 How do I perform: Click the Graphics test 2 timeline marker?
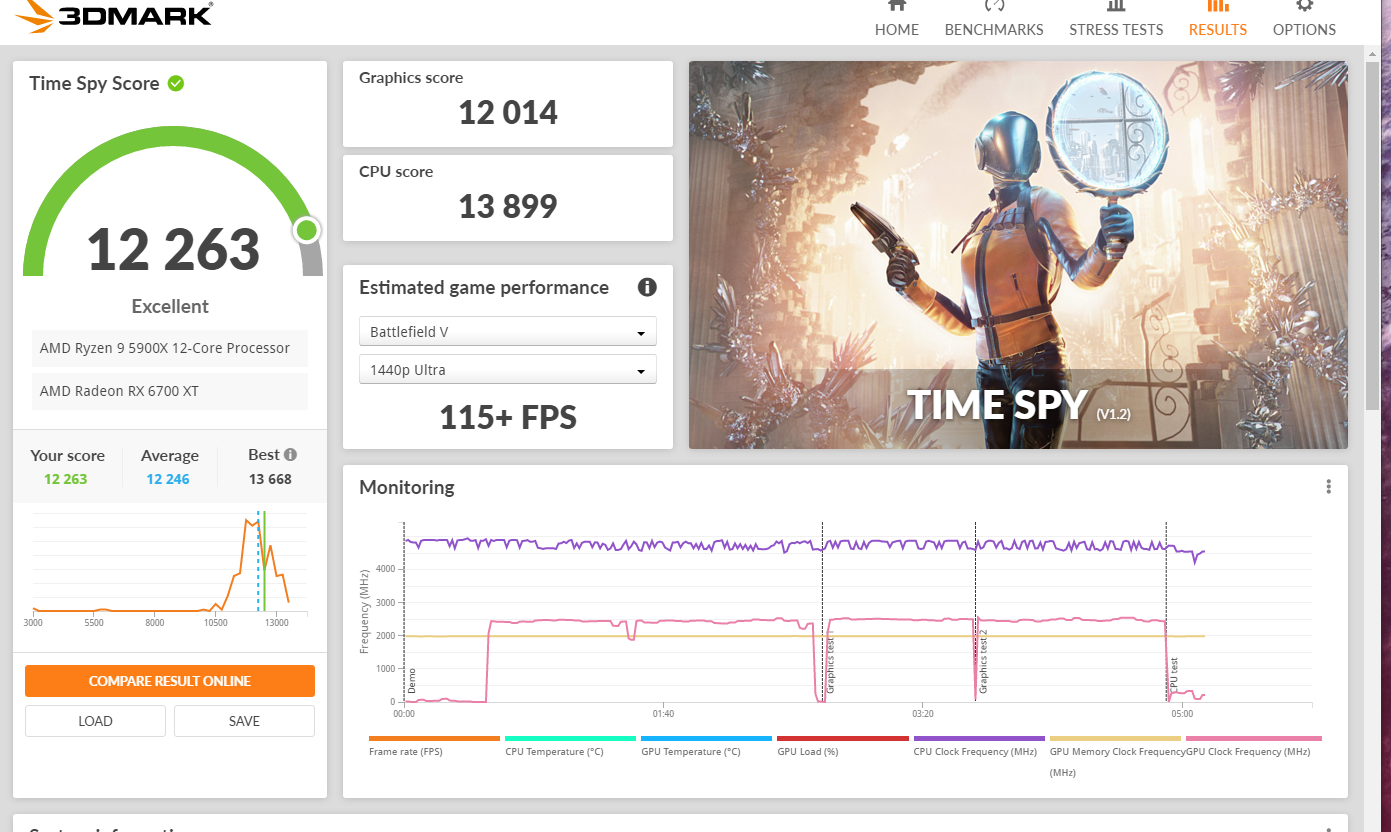(983, 660)
